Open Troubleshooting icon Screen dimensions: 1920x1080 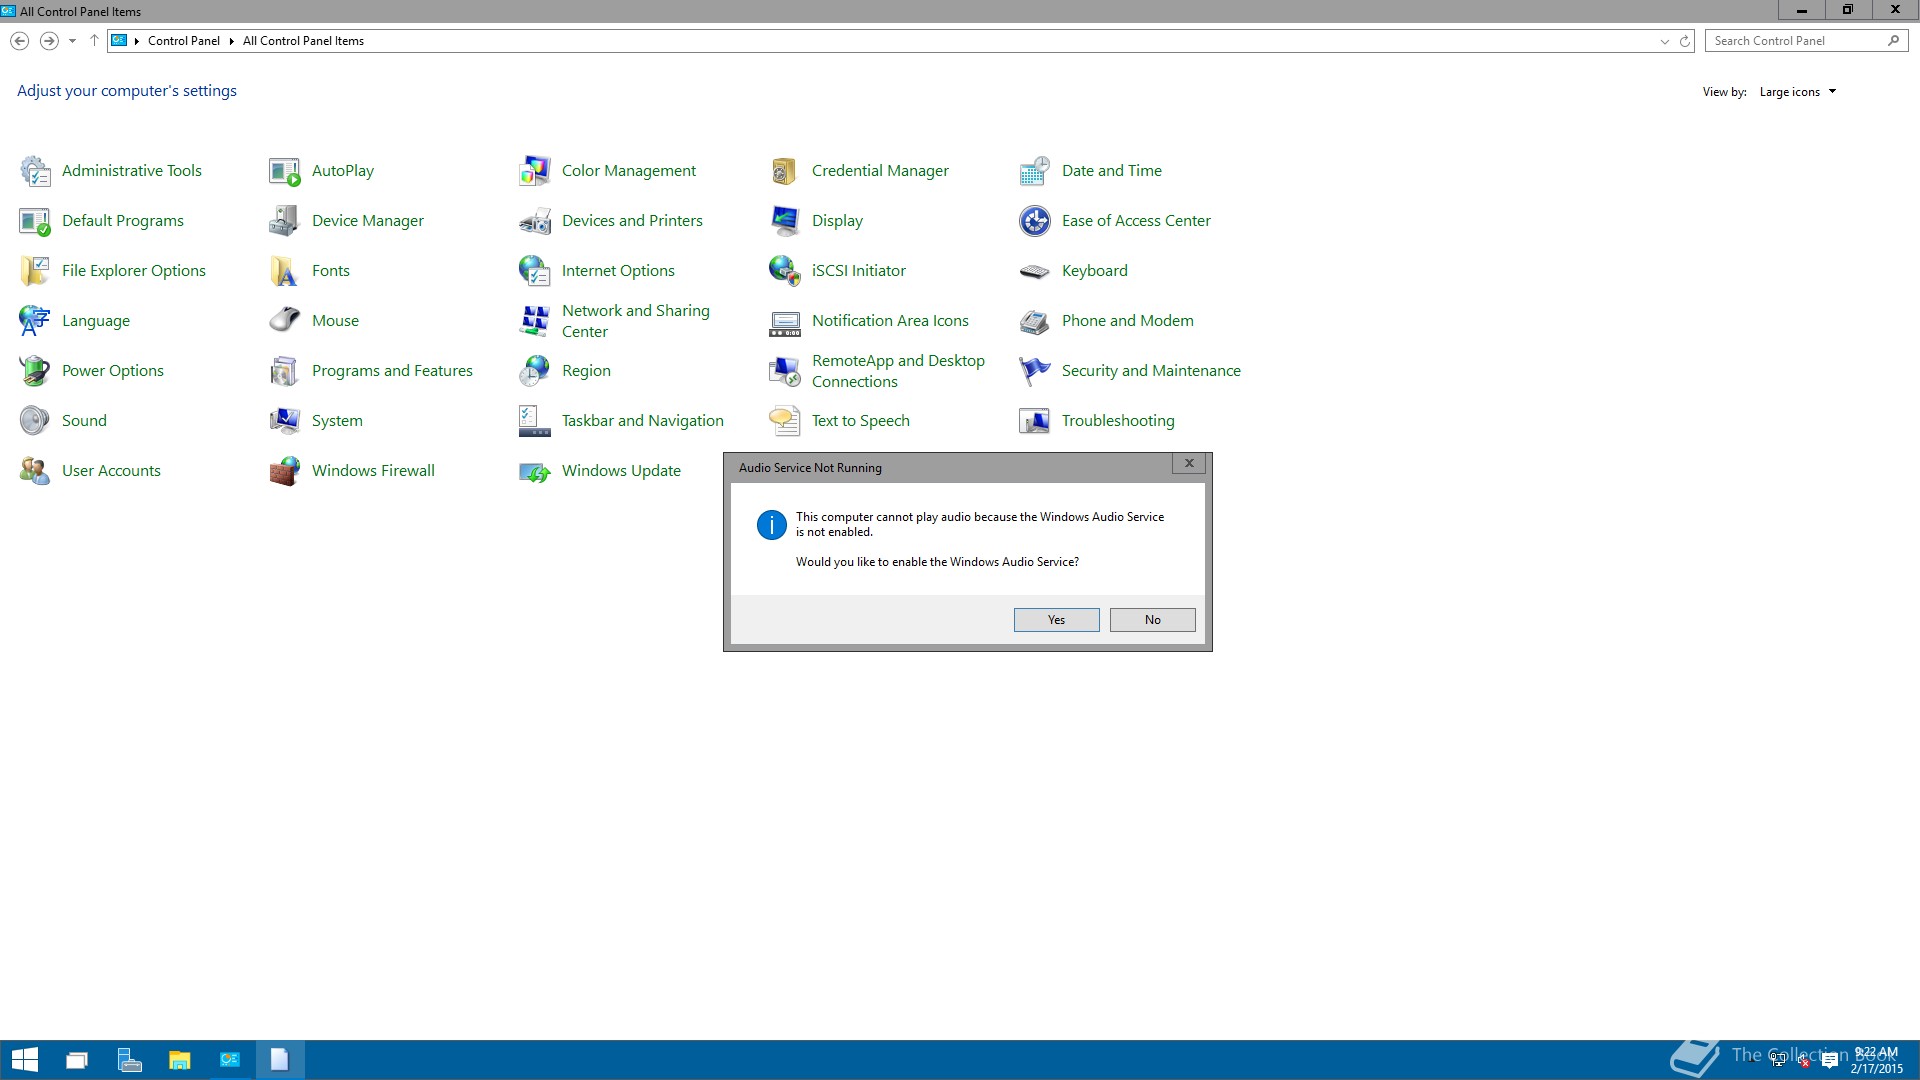coord(1035,421)
